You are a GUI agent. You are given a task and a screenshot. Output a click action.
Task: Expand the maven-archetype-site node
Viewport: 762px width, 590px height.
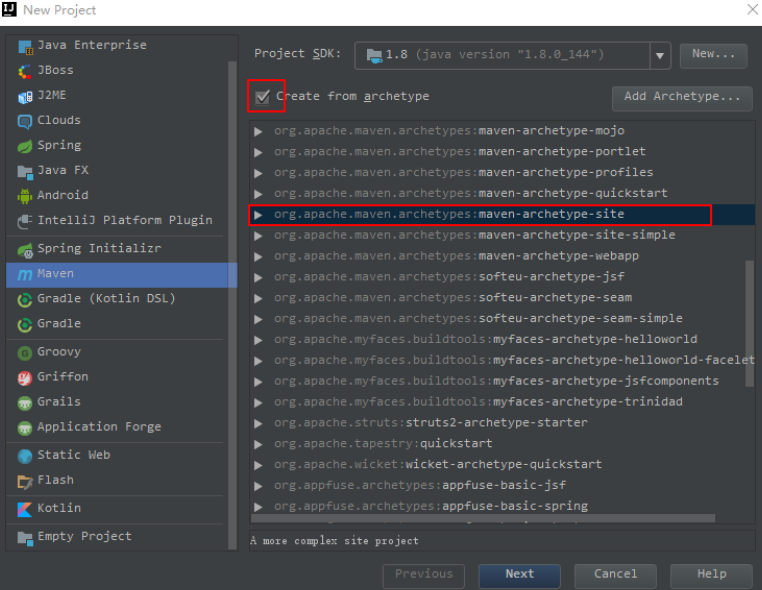[x=258, y=215]
